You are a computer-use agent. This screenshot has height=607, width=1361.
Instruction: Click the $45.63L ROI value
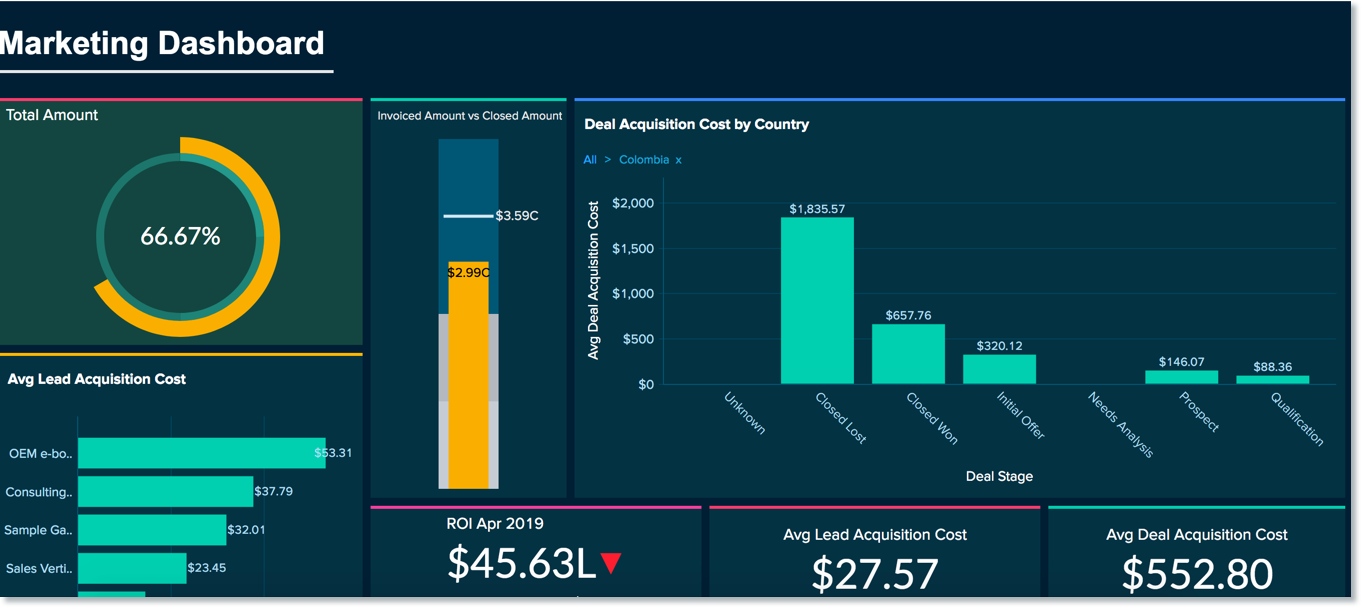[x=521, y=564]
